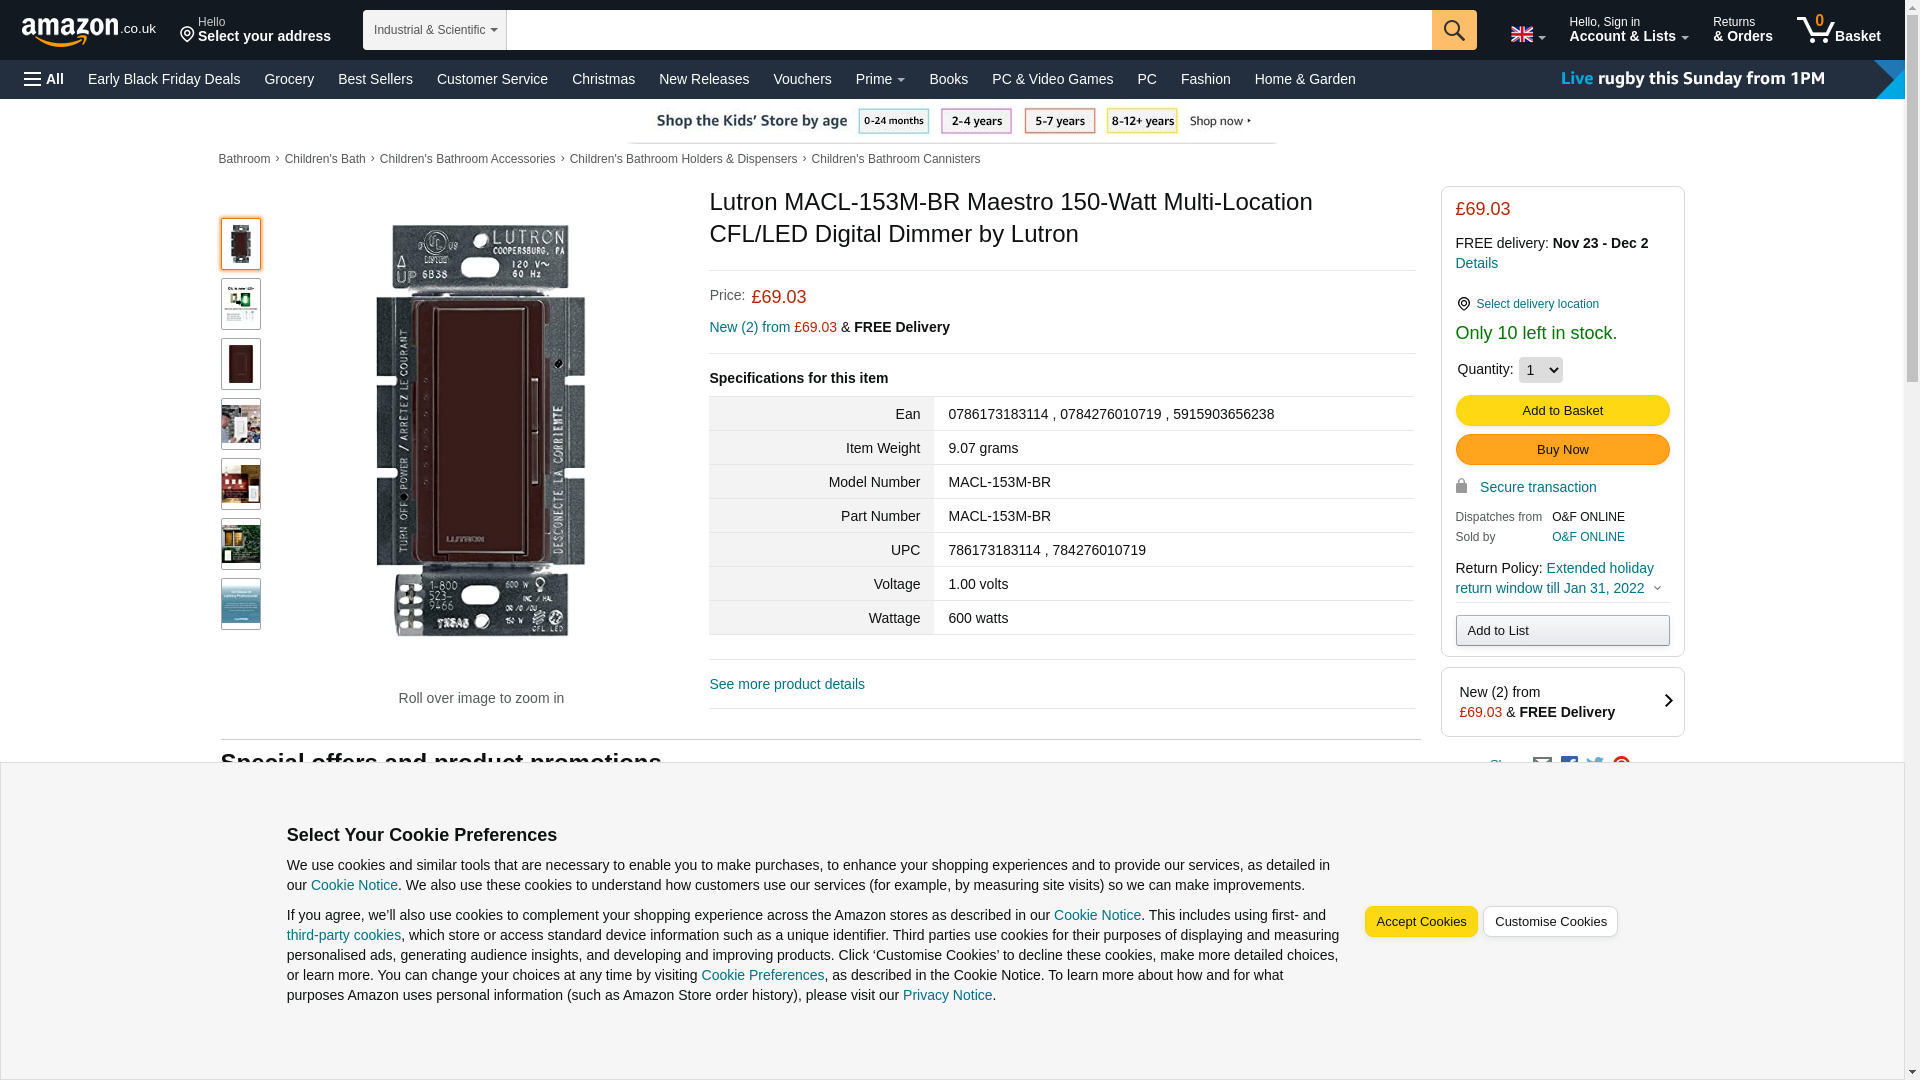Viewport: 1920px width, 1080px height.
Task: Click the arrow next to New (2) offers
Action: (x=1667, y=701)
